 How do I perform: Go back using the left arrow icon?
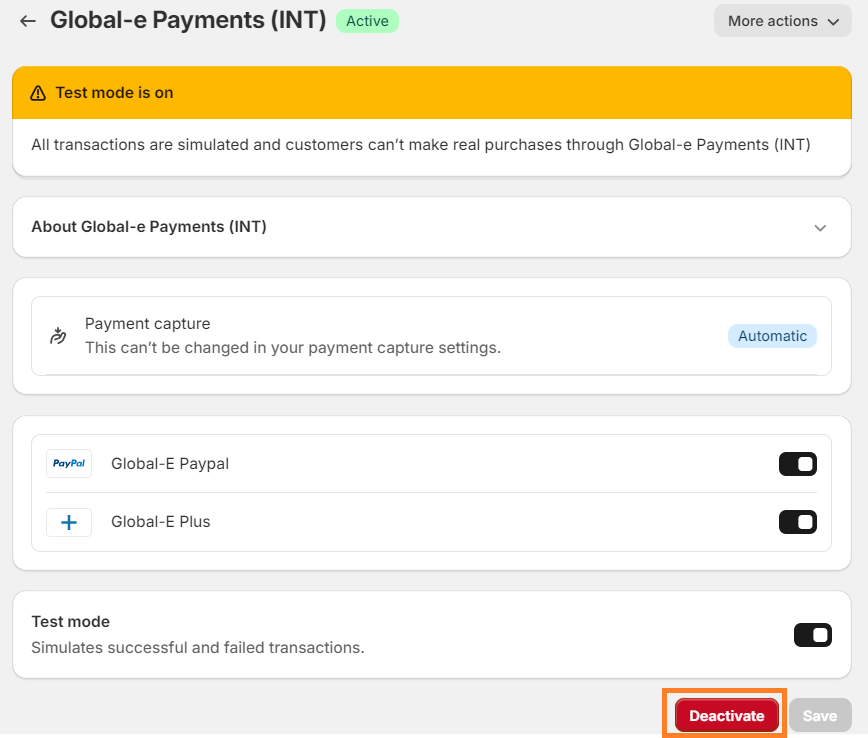[x=28, y=22]
